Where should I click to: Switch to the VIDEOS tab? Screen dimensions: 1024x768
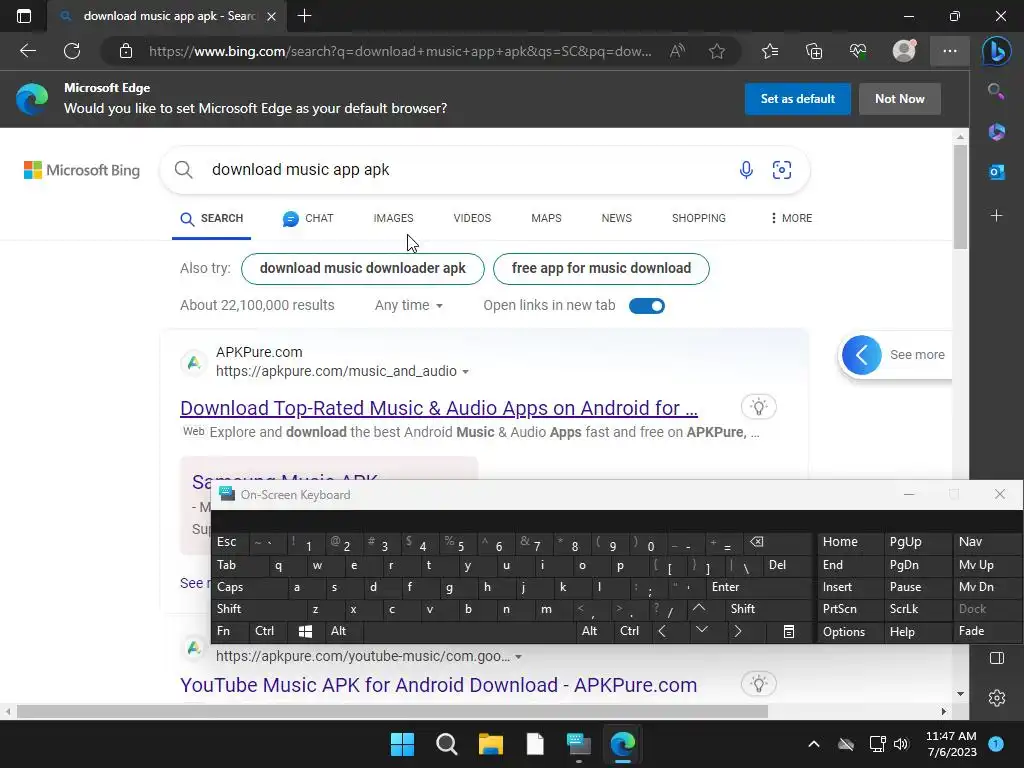(x=472, y=218)
